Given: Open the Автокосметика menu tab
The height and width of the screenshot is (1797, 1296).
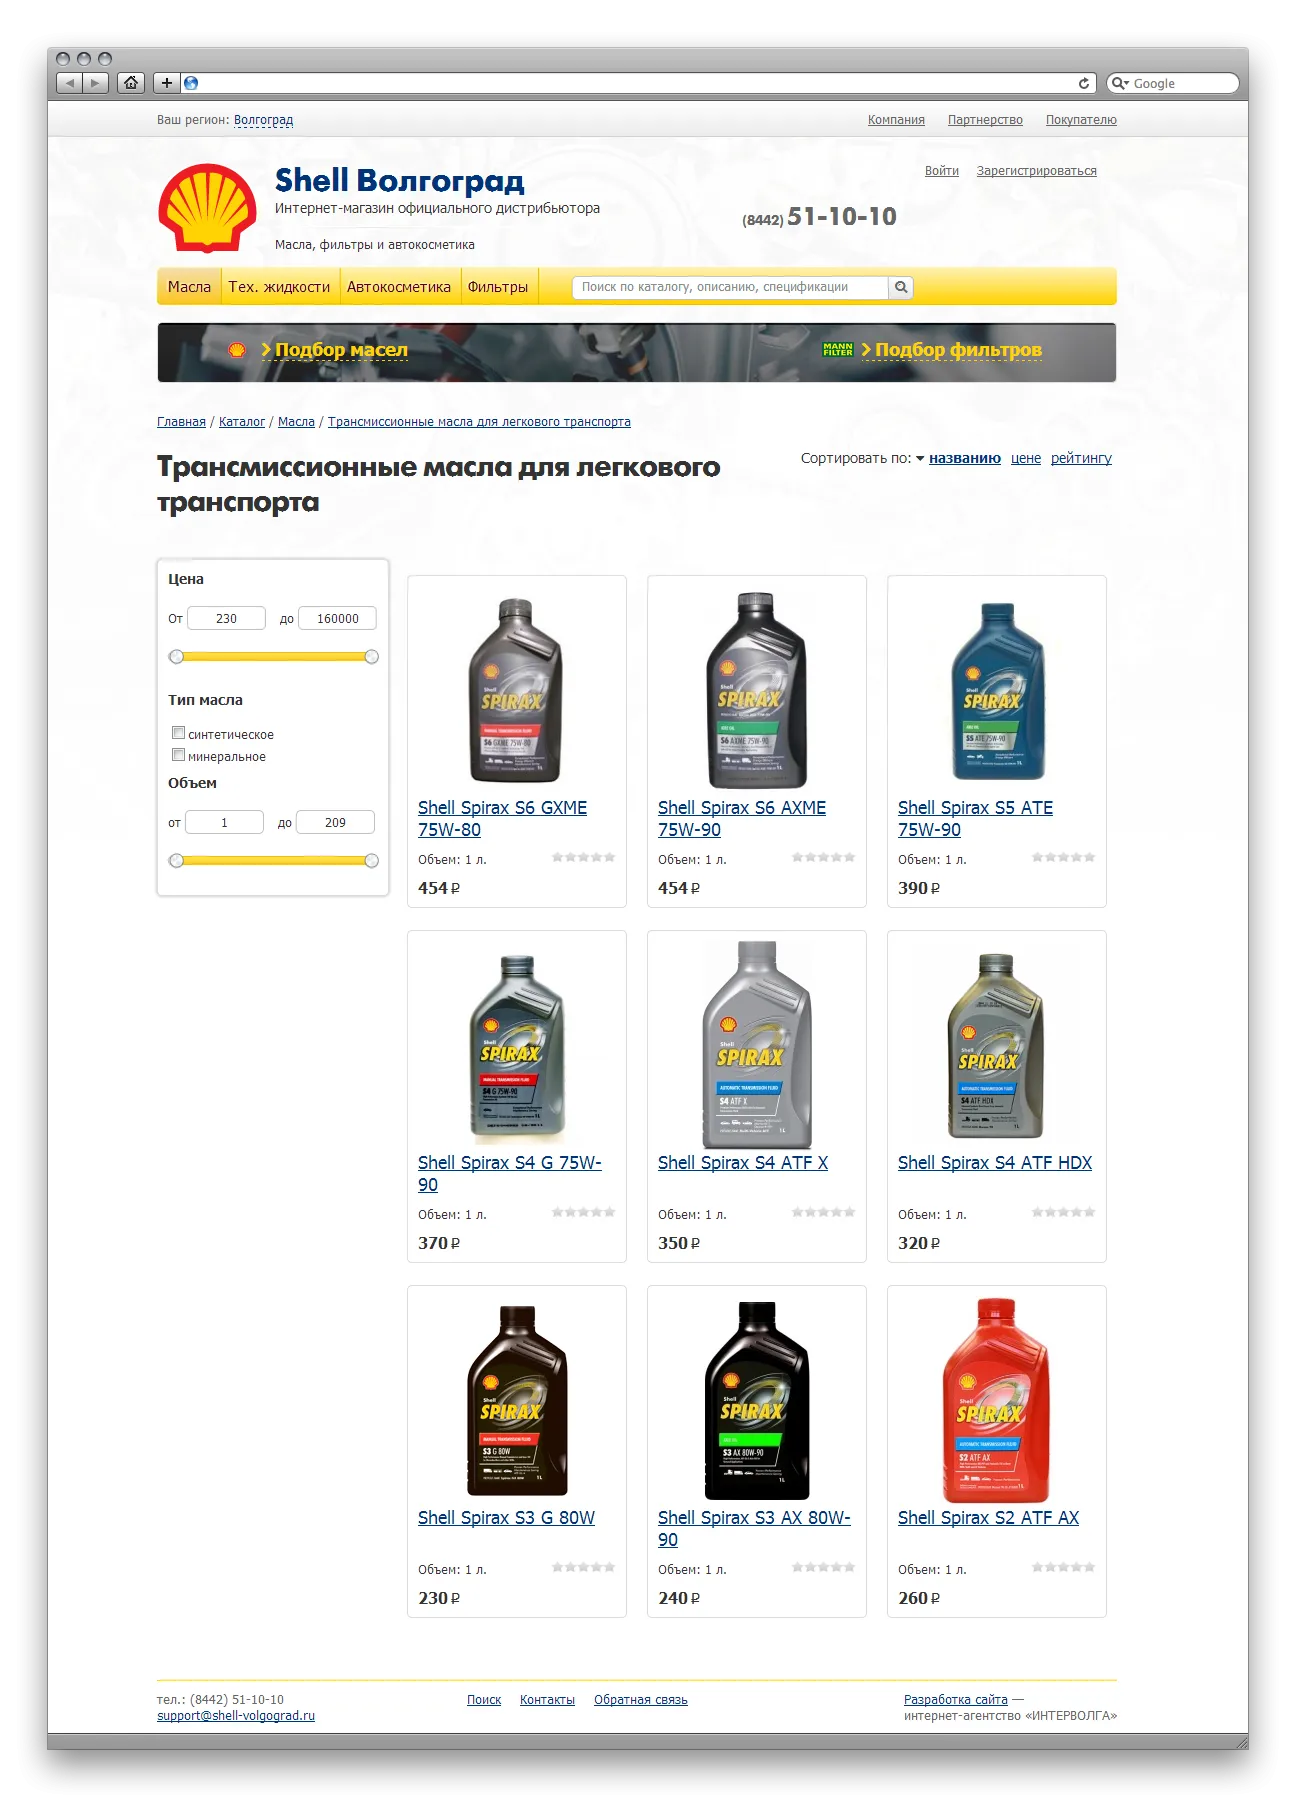Looking at the screenshot, I should [399, 287].
